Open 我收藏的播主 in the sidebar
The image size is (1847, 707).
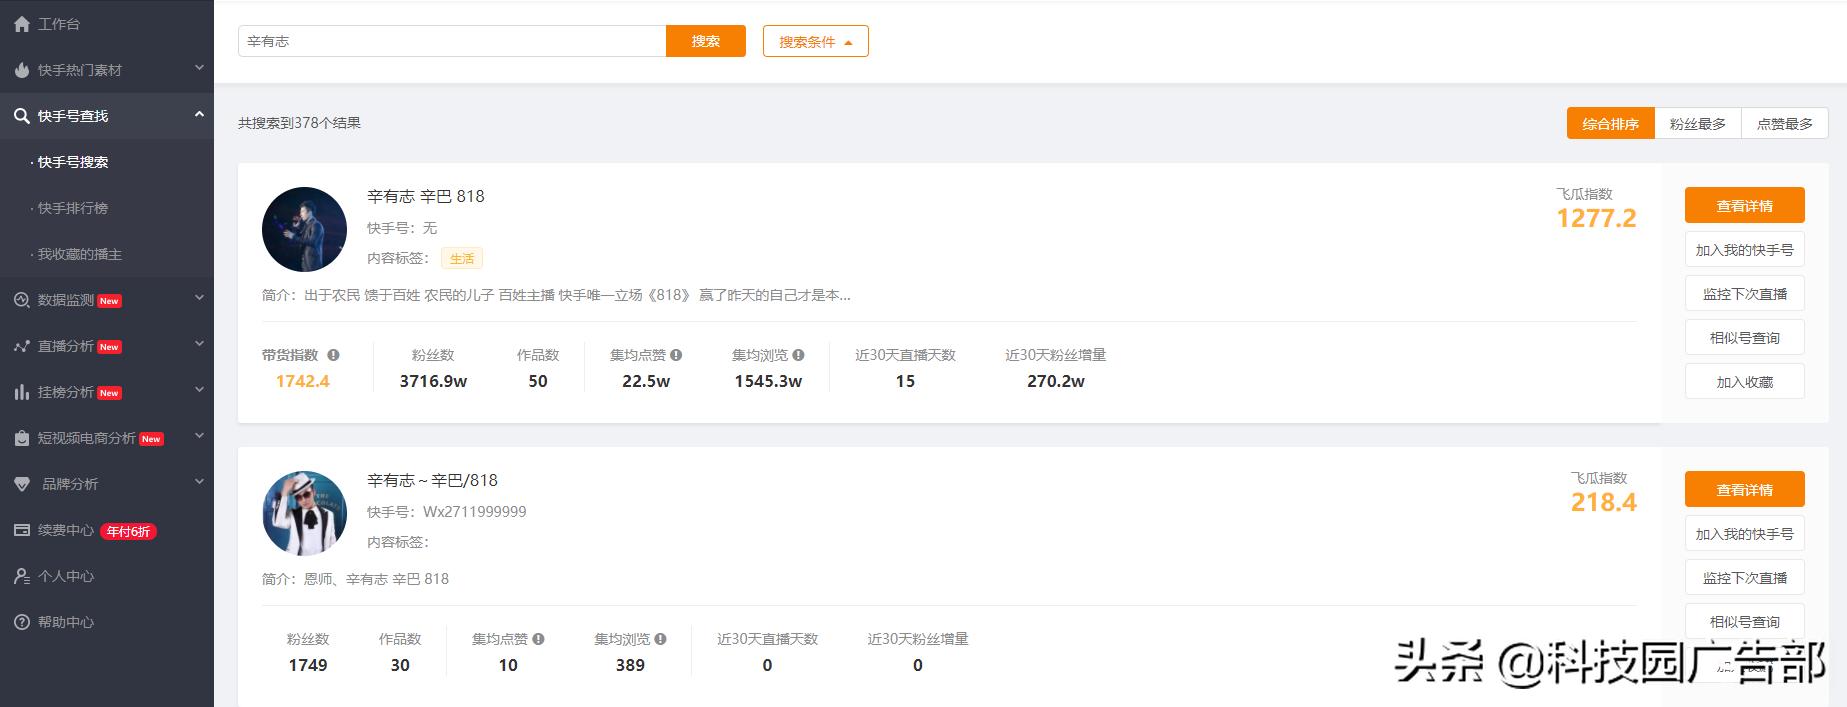coord(80,254)
